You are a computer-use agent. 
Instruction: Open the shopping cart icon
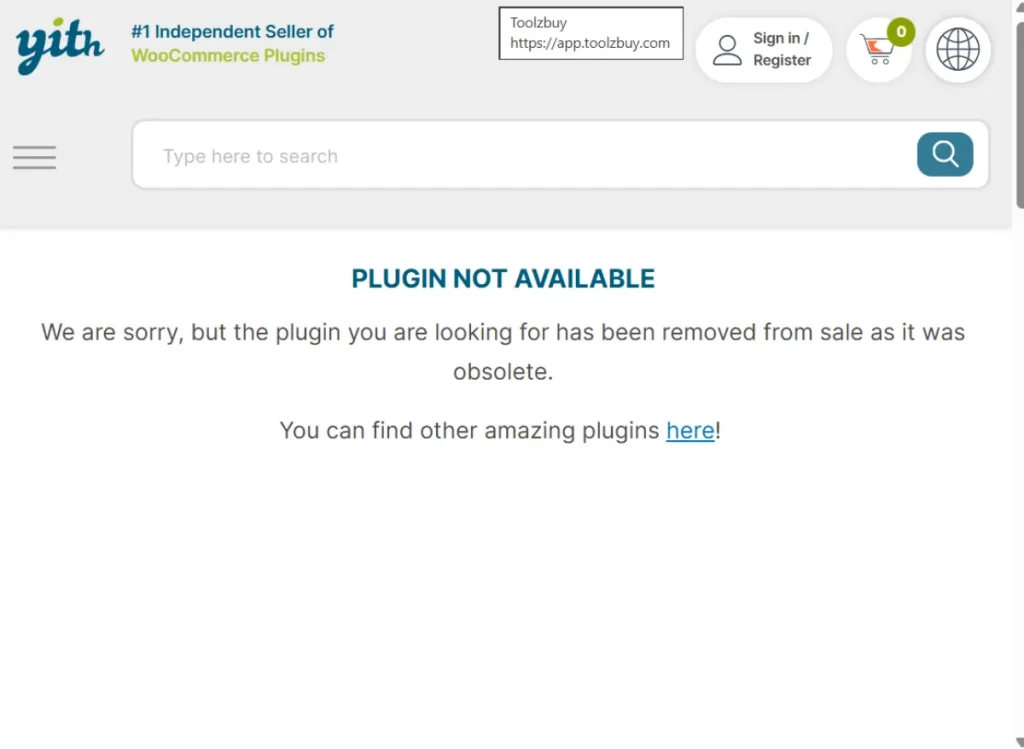tap(877, 51)
